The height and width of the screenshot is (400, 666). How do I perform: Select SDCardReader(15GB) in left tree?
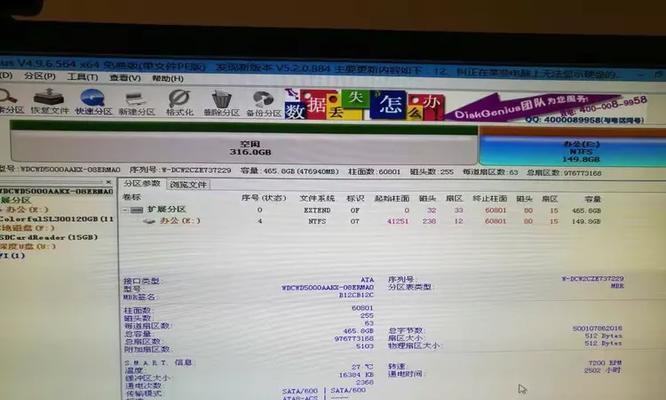tap(48, 237)
